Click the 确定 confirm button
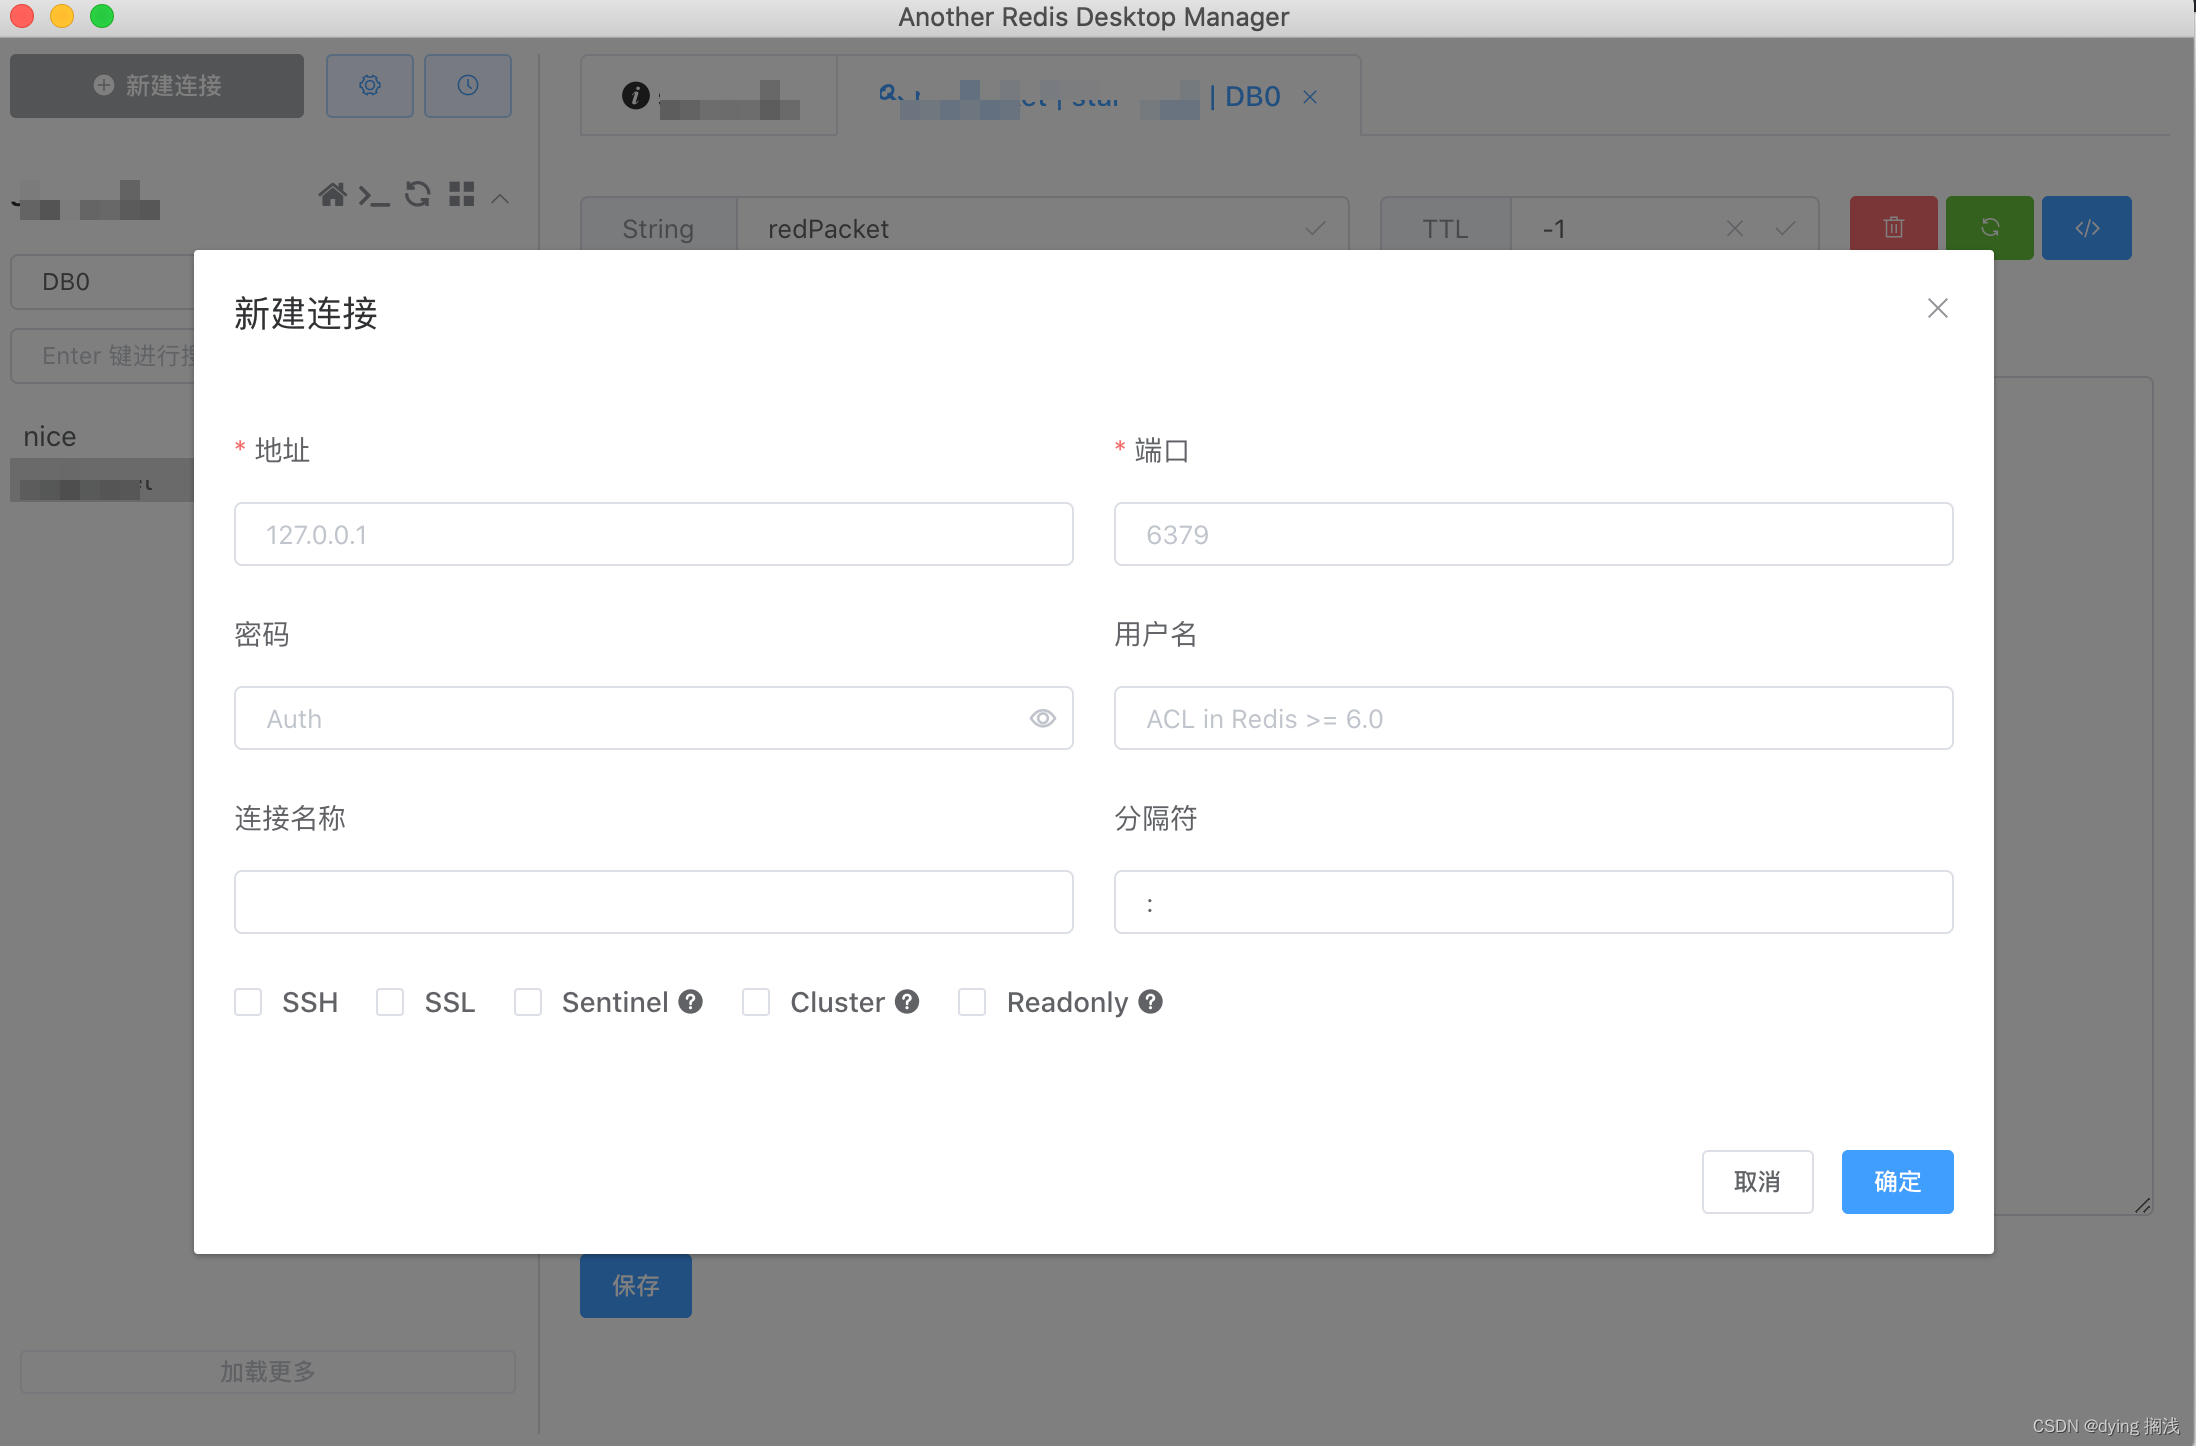This screenshot has width=2196, height=1446. click(x=1897, y=1182)
